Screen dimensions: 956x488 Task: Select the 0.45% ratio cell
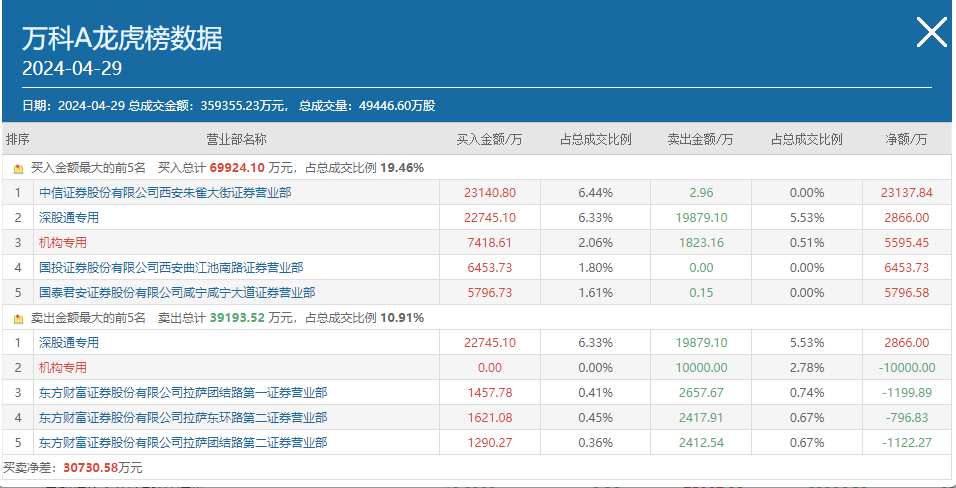click(596, 418)
